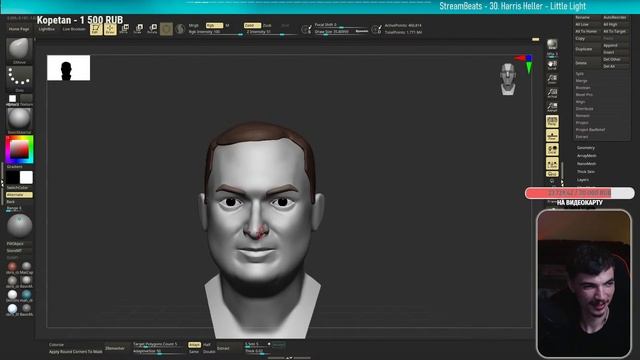Image resolution: width=640 pixels, height=360 pixels.
Task: Click the BPR render sphere icon
Action: pyautogui.click(x=552, y=44)
